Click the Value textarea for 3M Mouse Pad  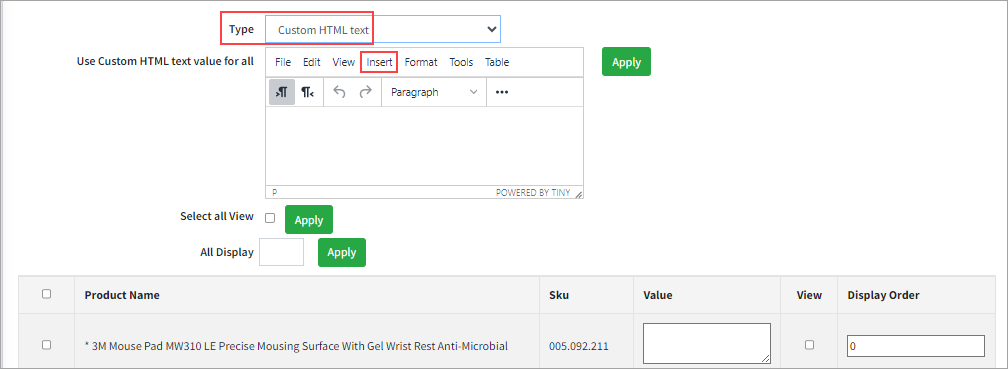click(706, 343)
